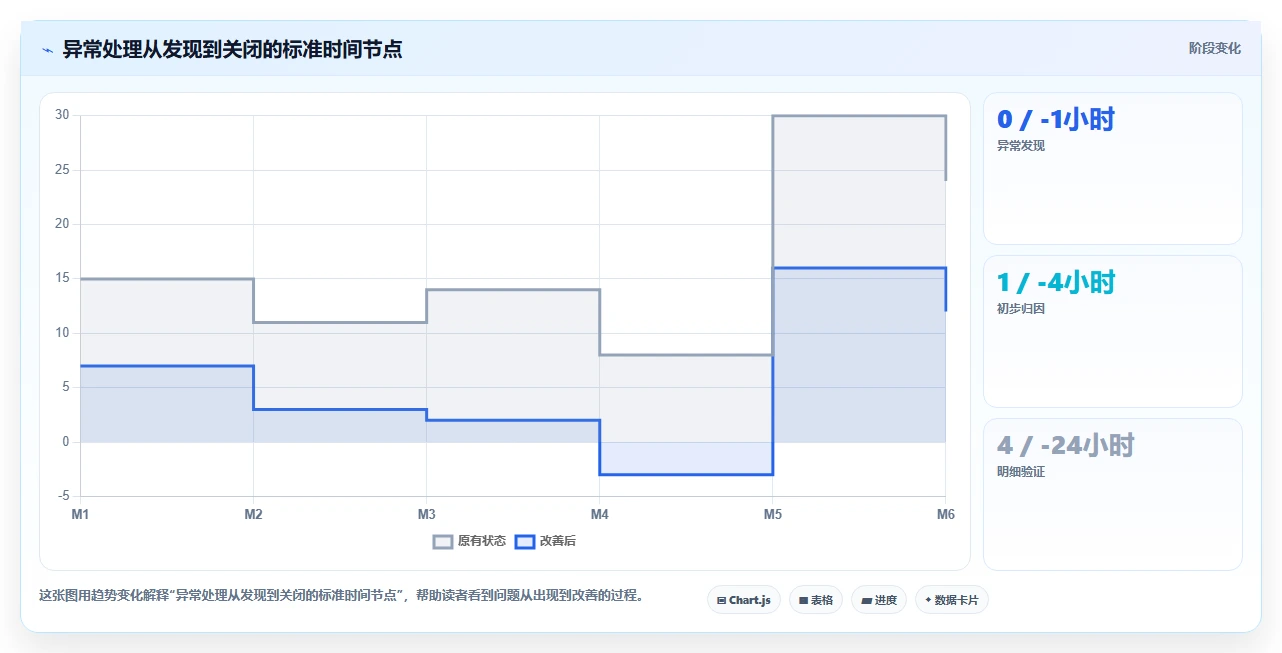Image resolution: width=1282 pixels, height=653 pixels.
Task: Click the 15 y-axis tick label
Action: (62, 278)
